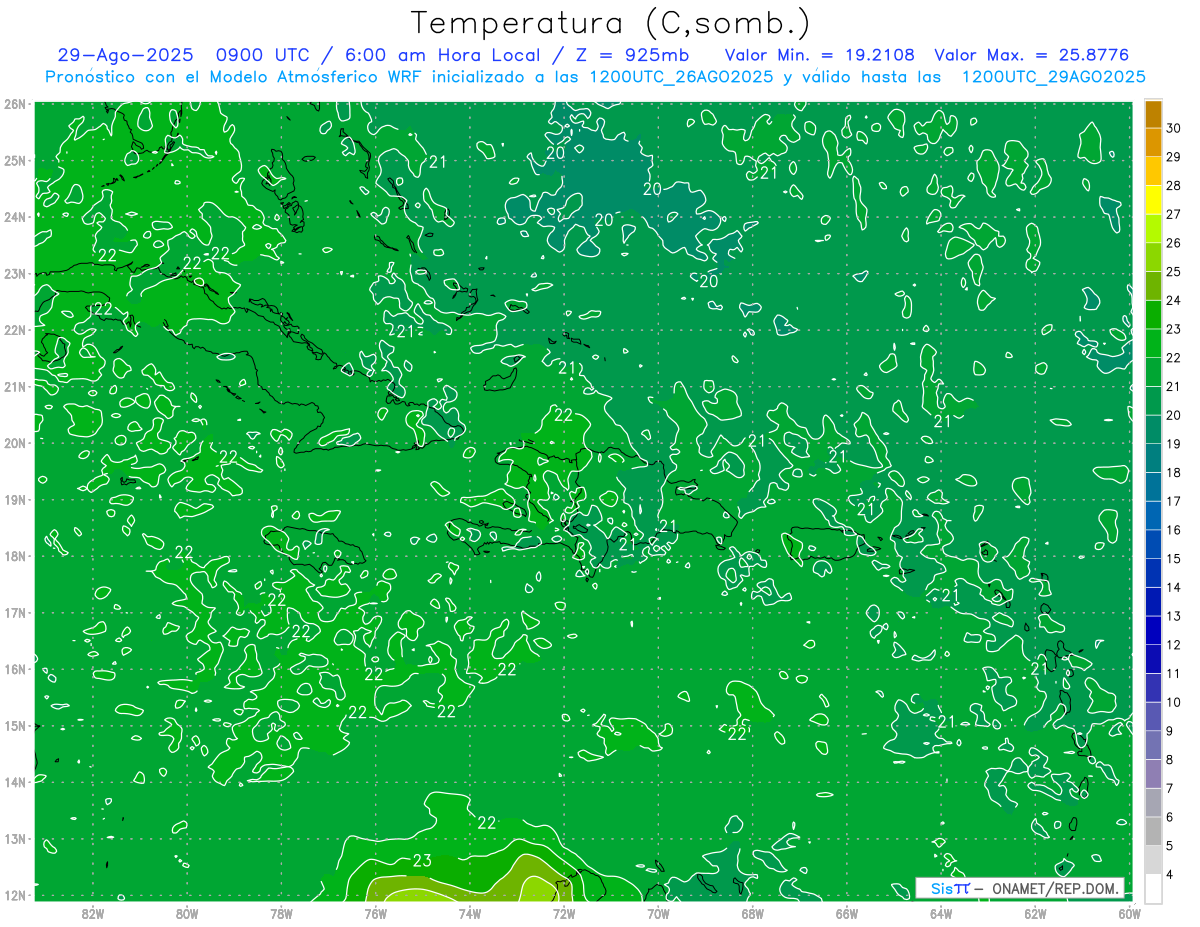Screen dimensions: 1200x927
Task: Click the "64W" longitude label
Action: [x=941, y=913]
